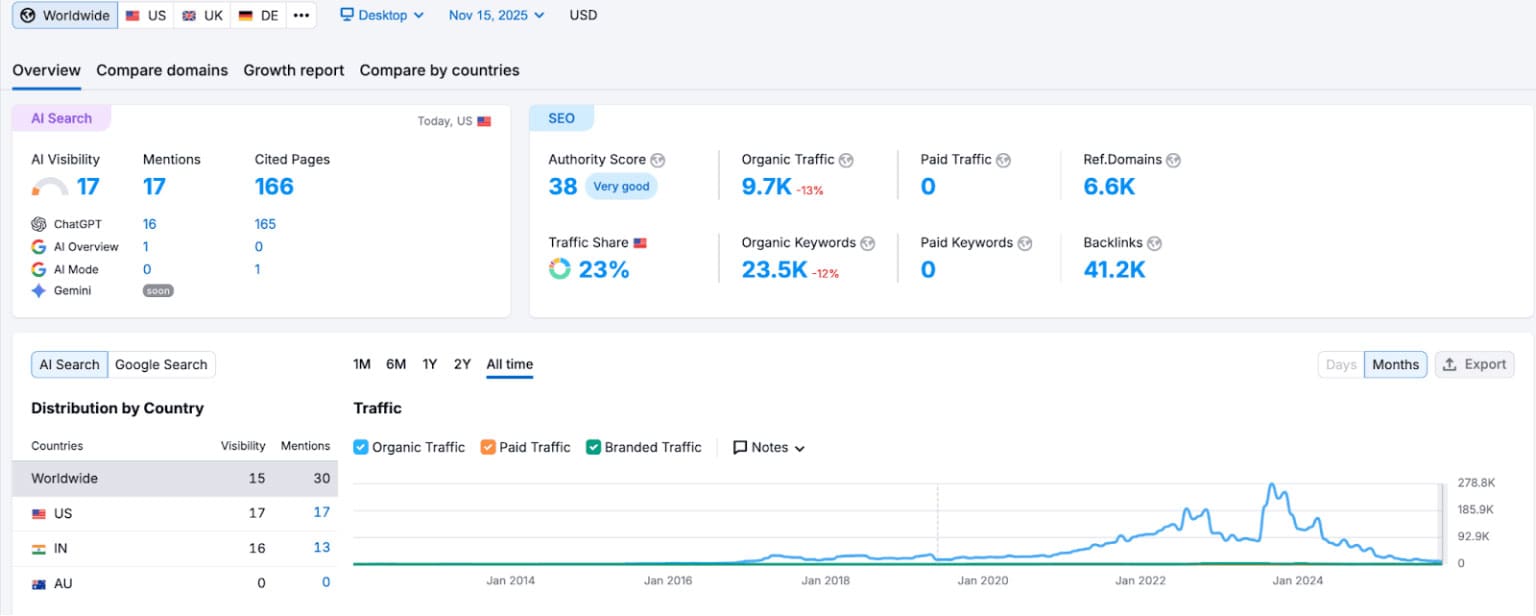
Task: Open the Compare by countries tab
Action: pyautogui.click(x=439, y=70)
